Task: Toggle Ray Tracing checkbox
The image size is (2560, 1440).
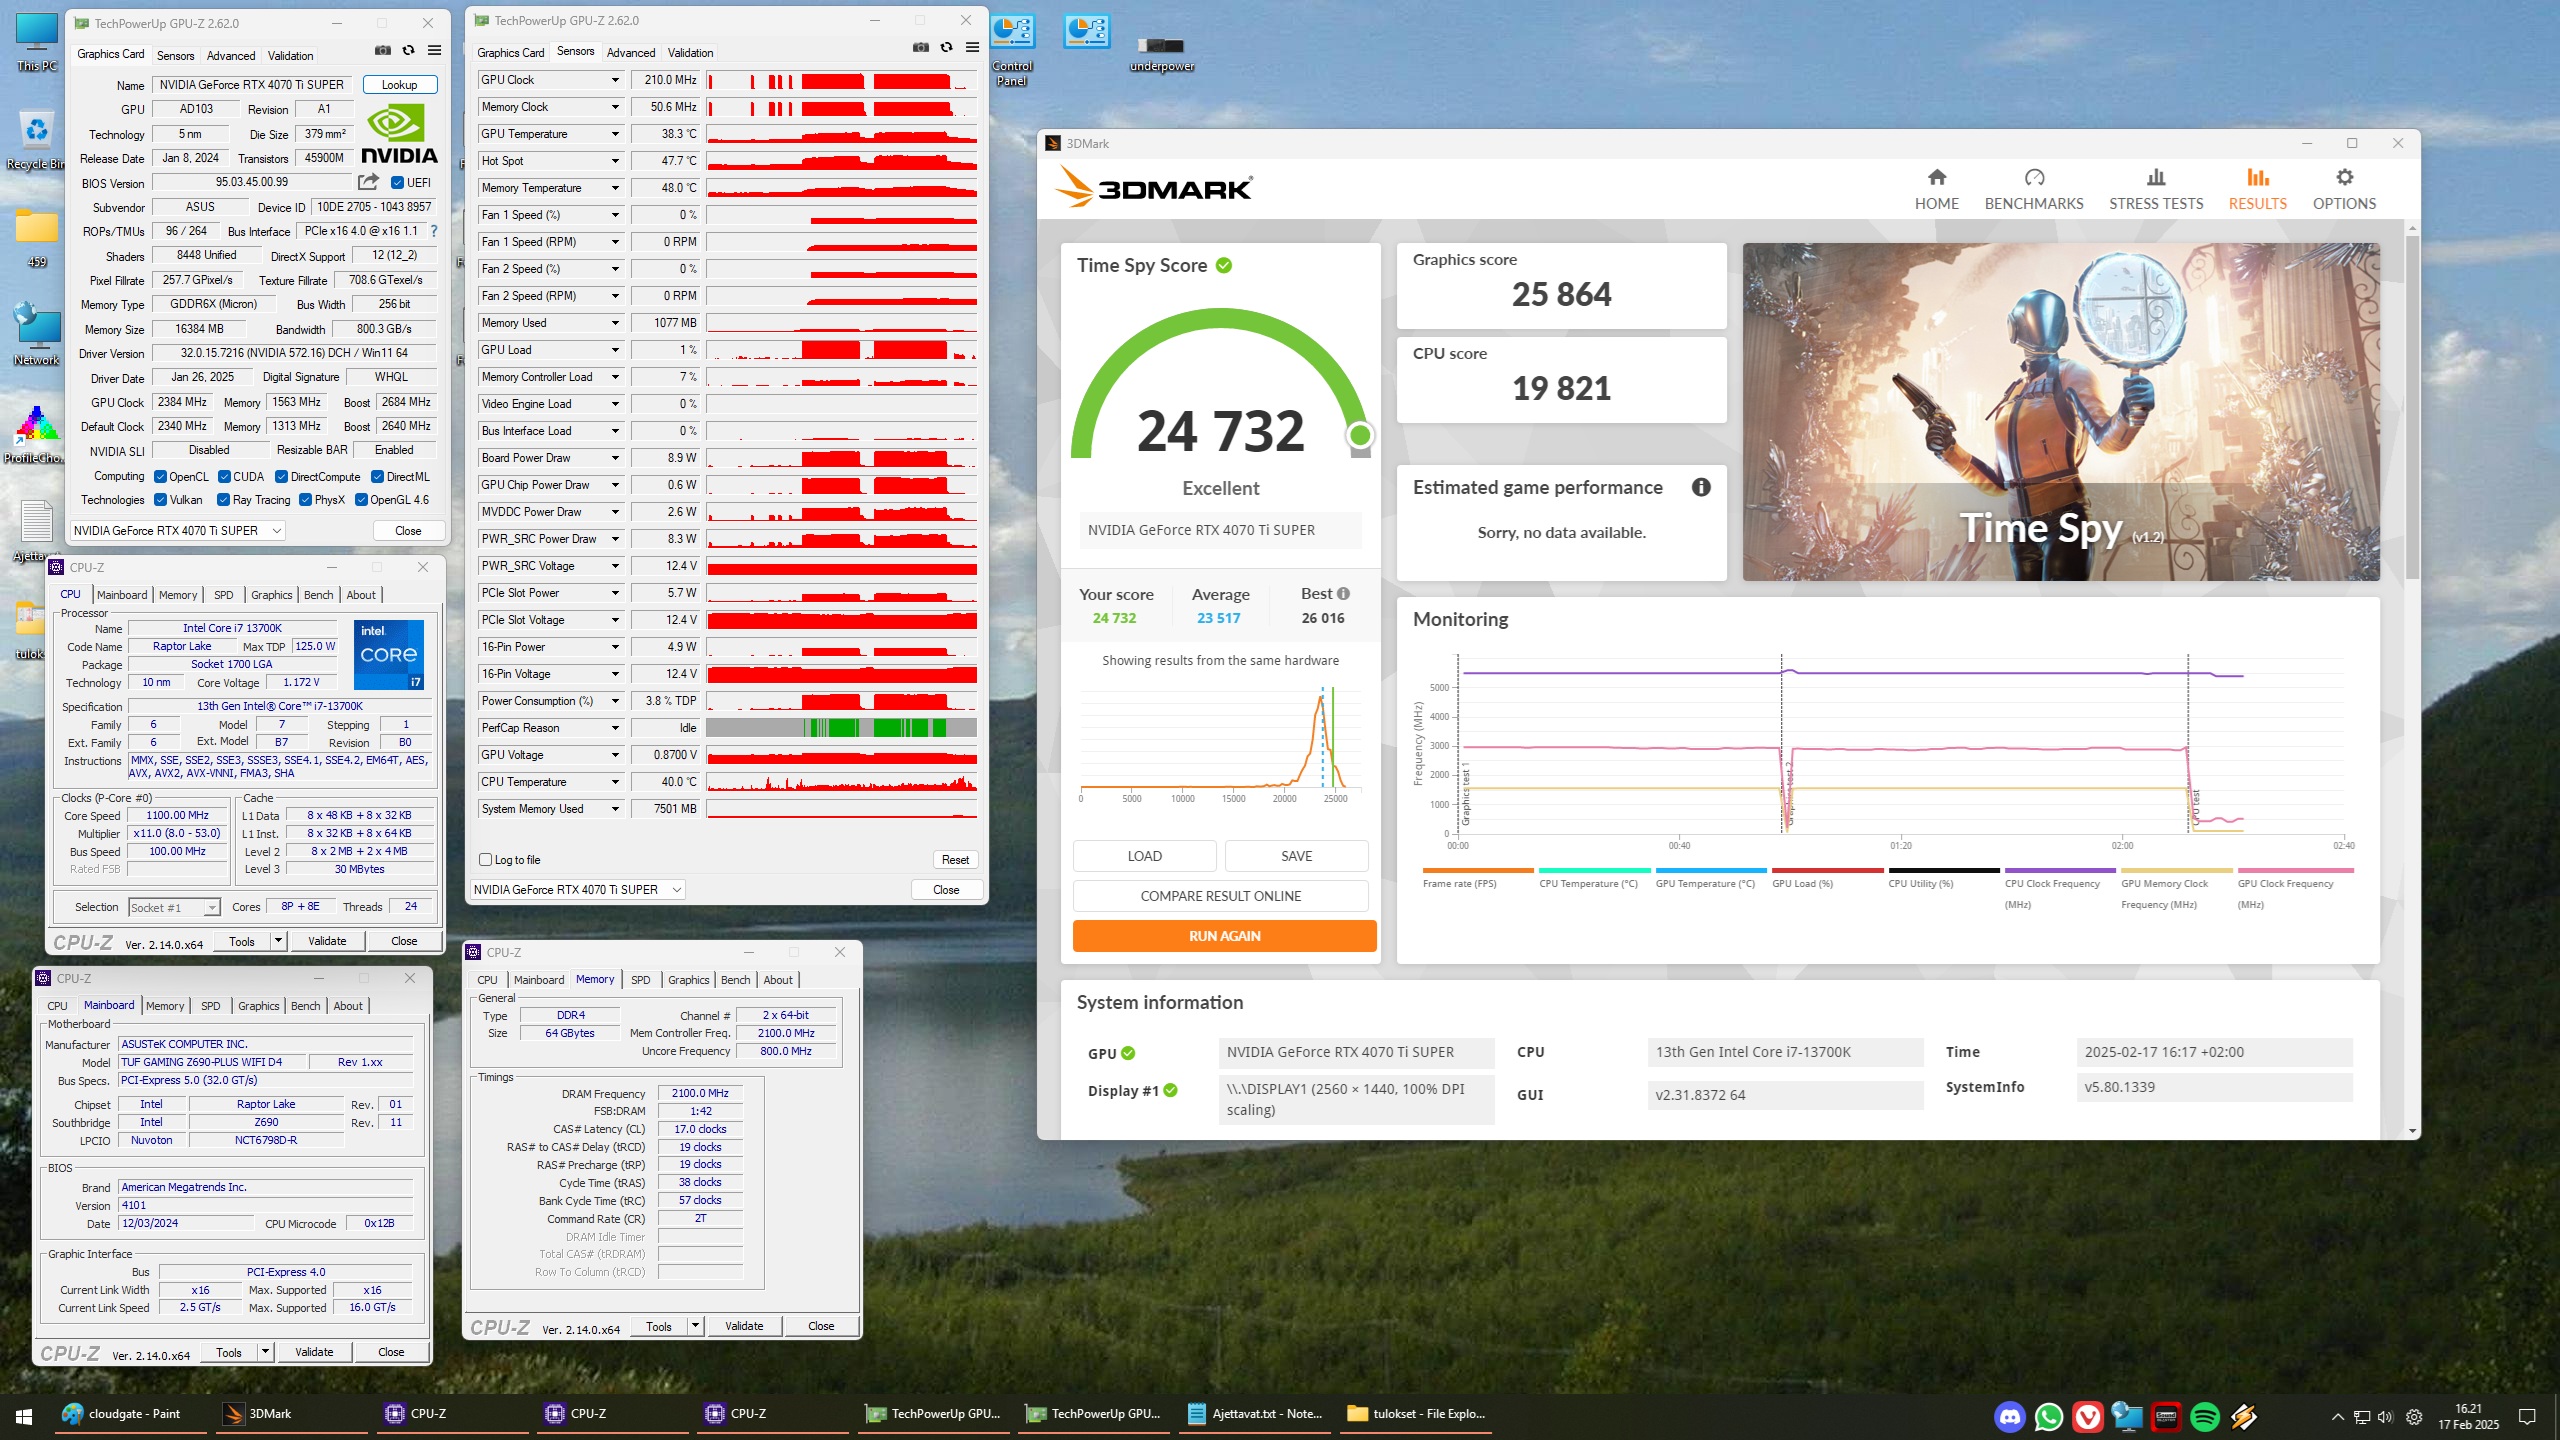Action: click(224, 500)
